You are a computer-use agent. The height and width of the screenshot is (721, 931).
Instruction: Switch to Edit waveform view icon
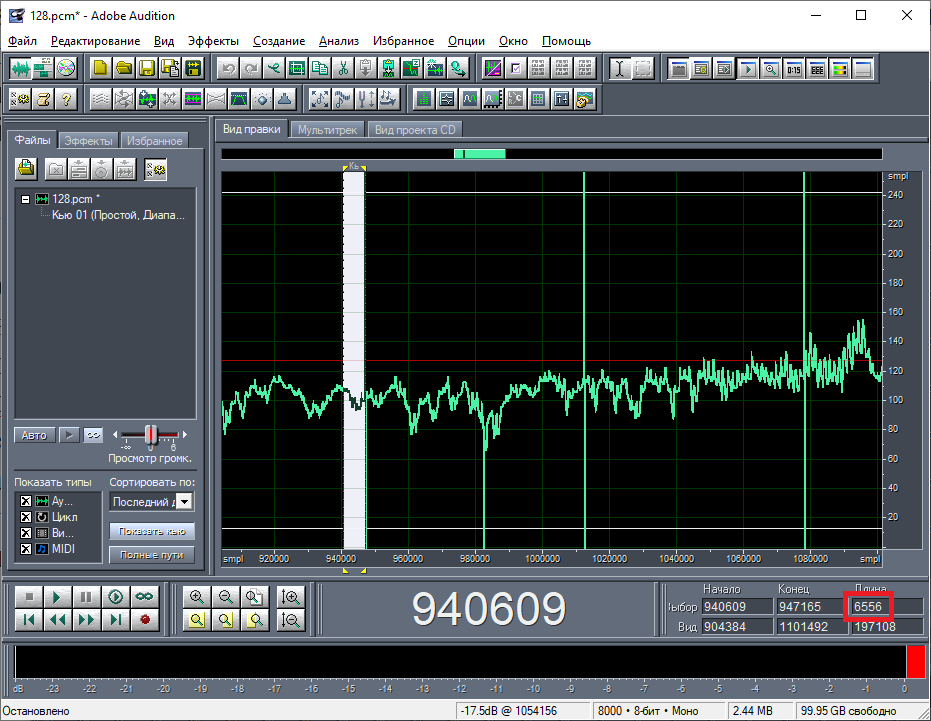tap(20, 69)
